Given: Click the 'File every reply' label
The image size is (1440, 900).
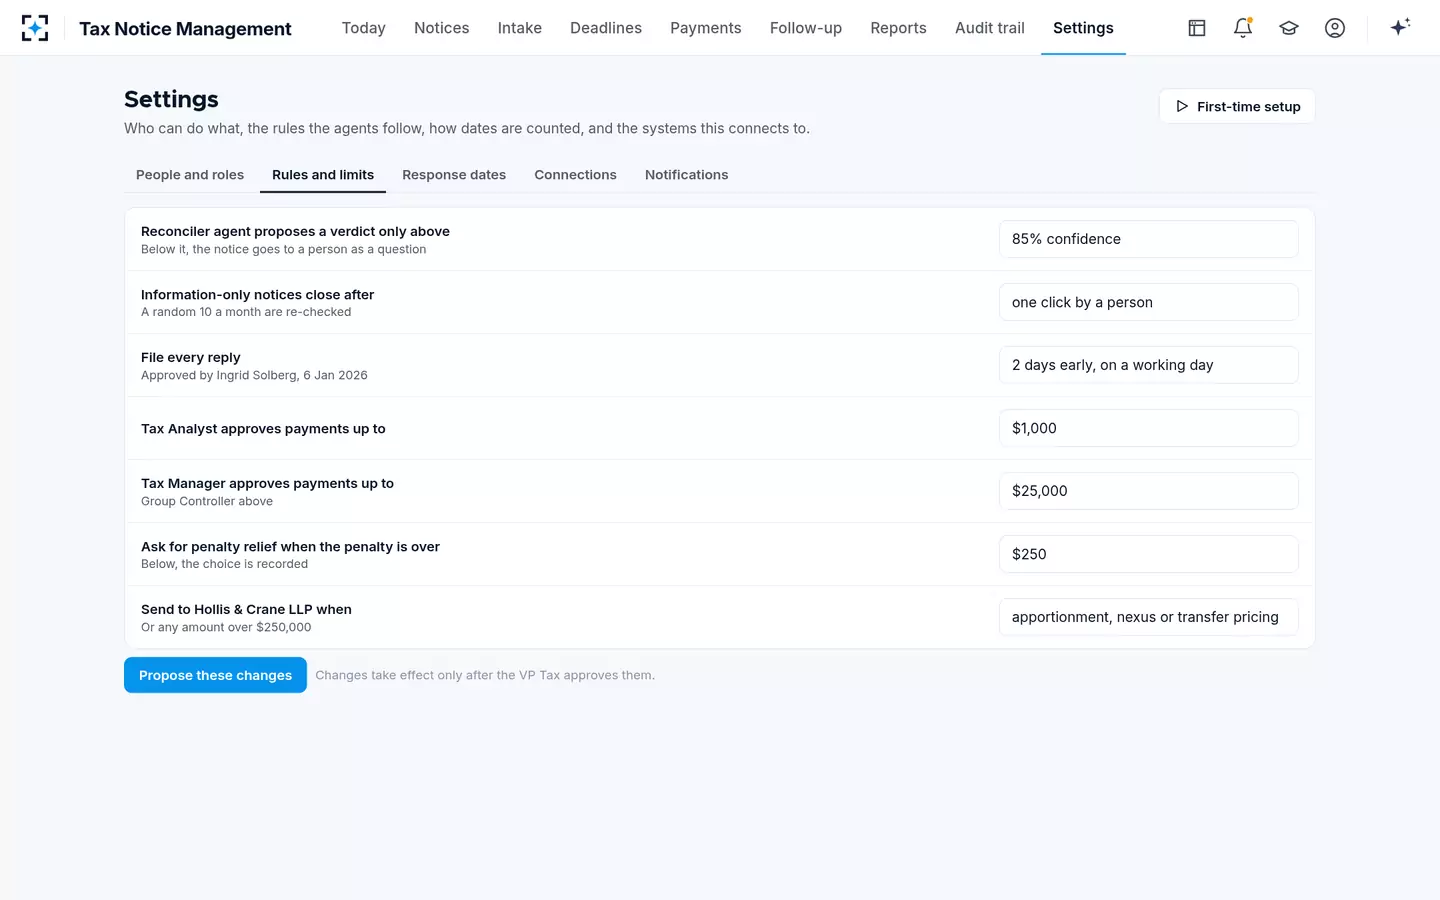Looking at the screenshot, I should coord(190,357).
